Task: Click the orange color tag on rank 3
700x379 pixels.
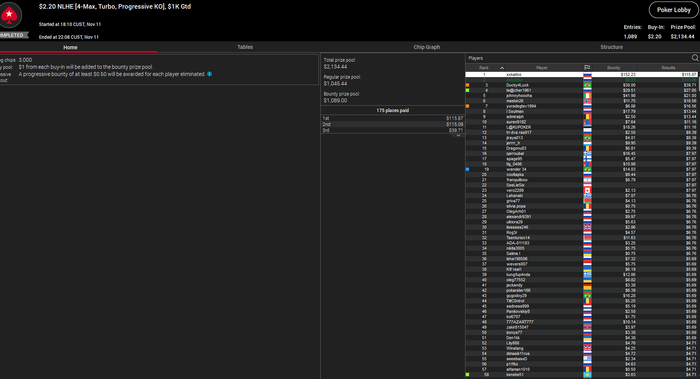Action: (x=467, y=85)
